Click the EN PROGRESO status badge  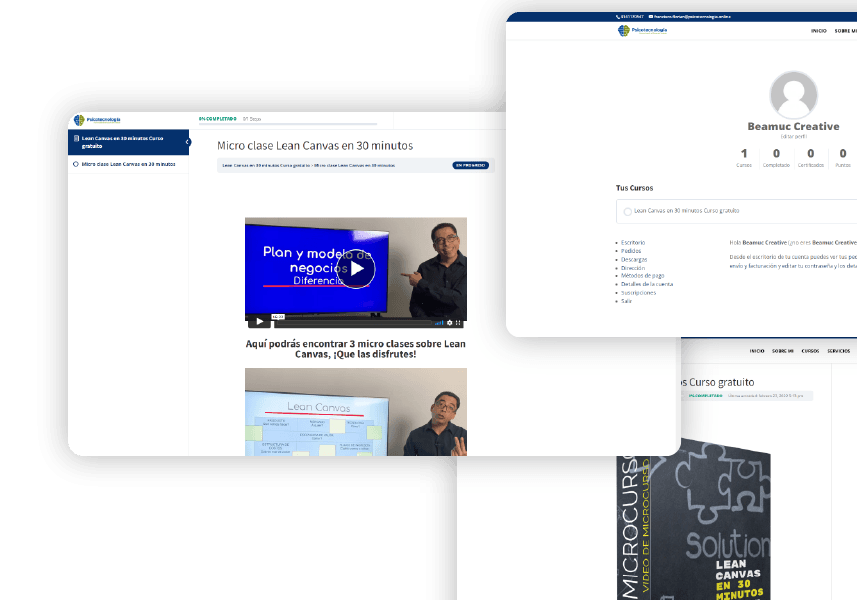(x=470, y=165)
